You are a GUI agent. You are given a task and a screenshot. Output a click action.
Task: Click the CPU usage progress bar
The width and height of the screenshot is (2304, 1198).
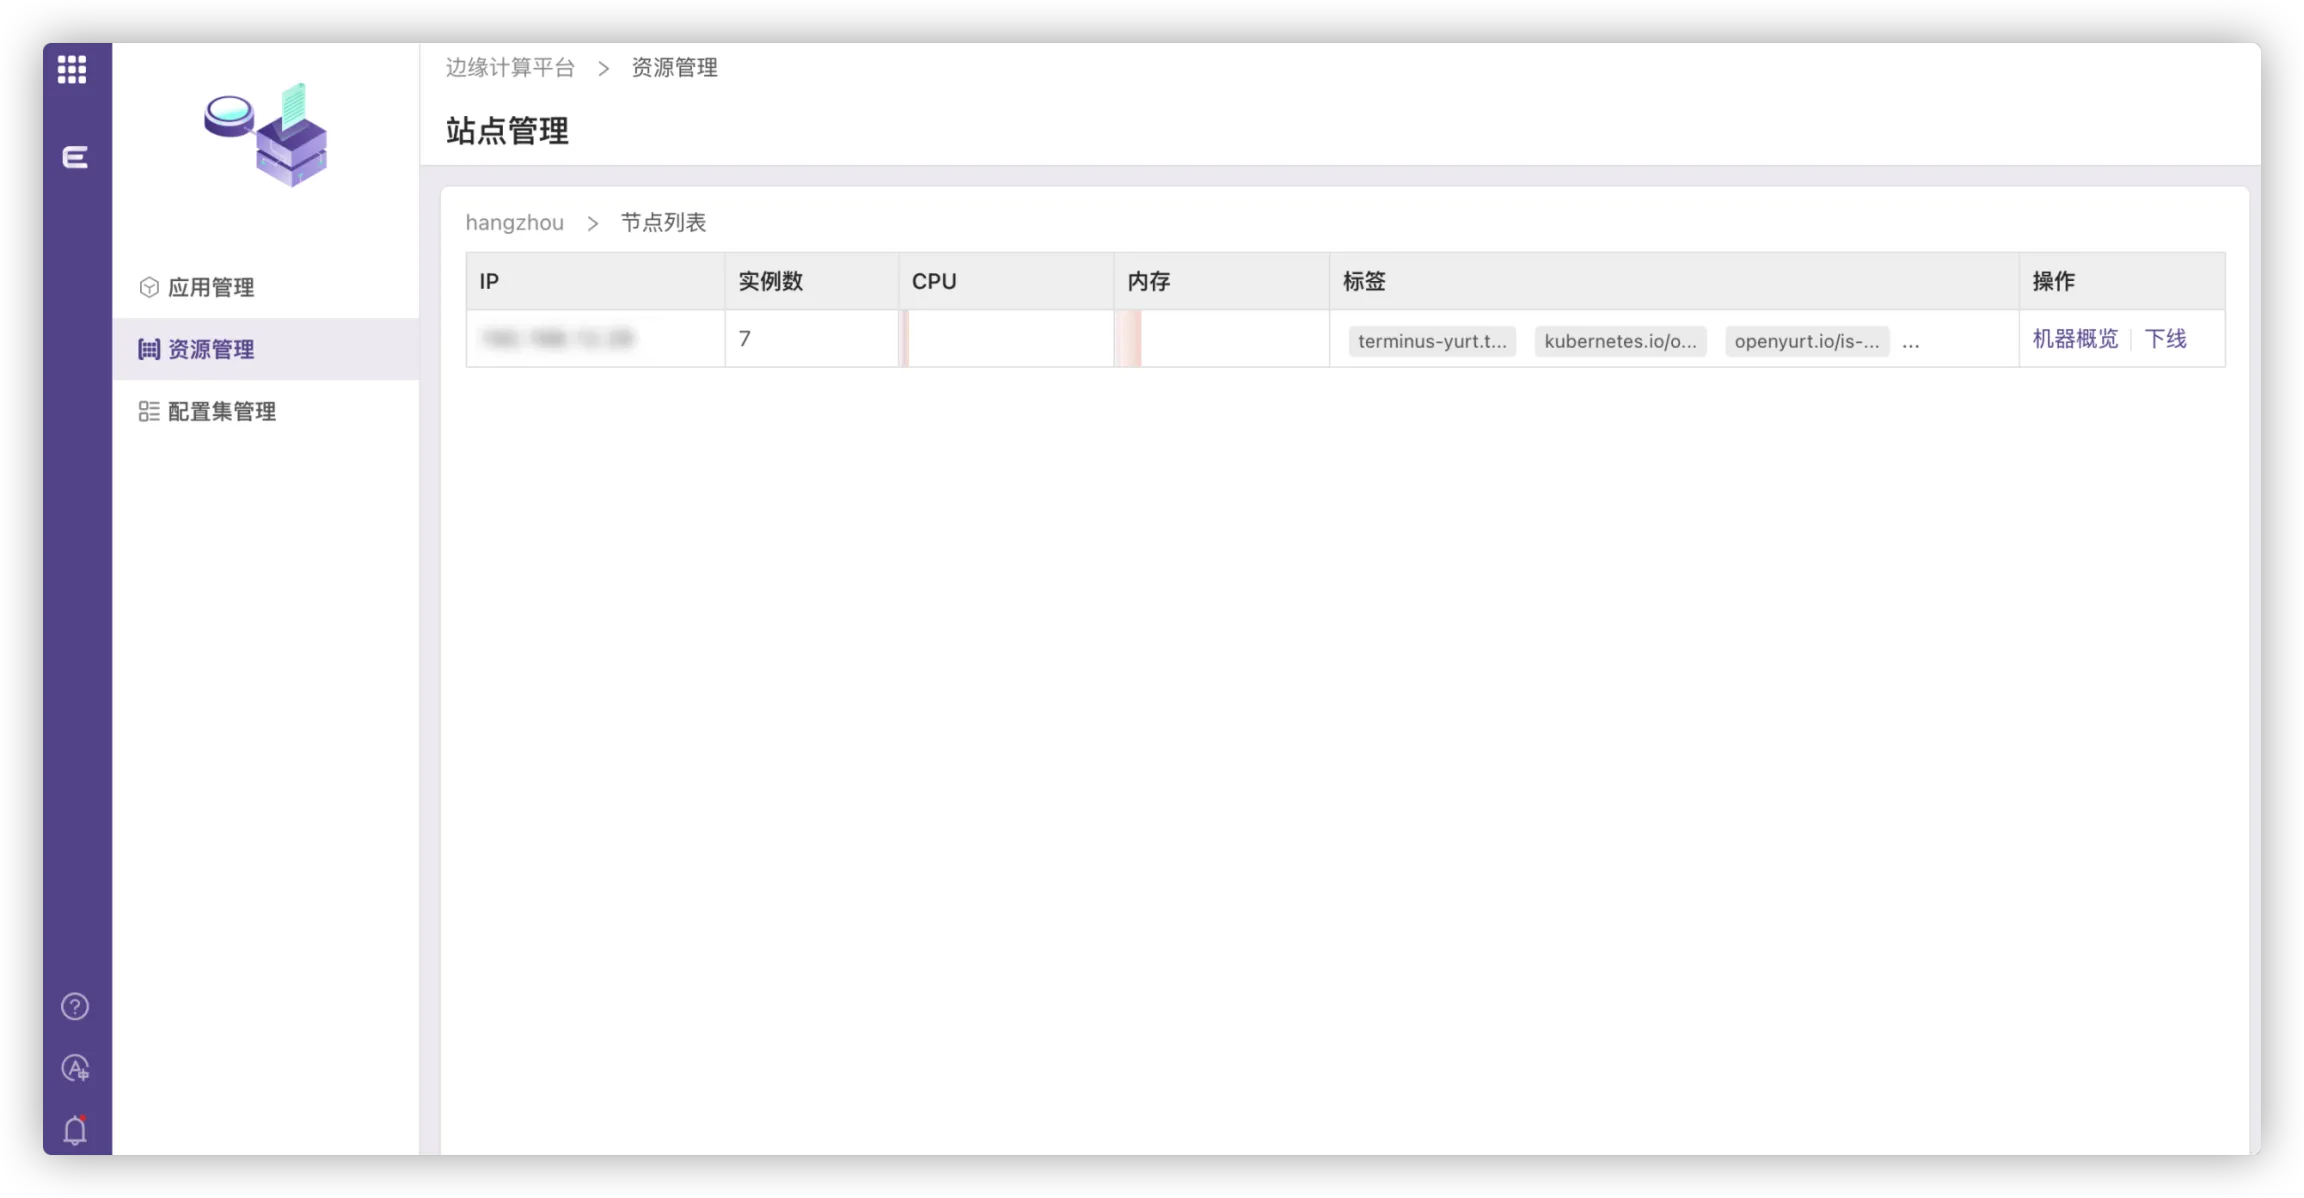coord(1005,339)
